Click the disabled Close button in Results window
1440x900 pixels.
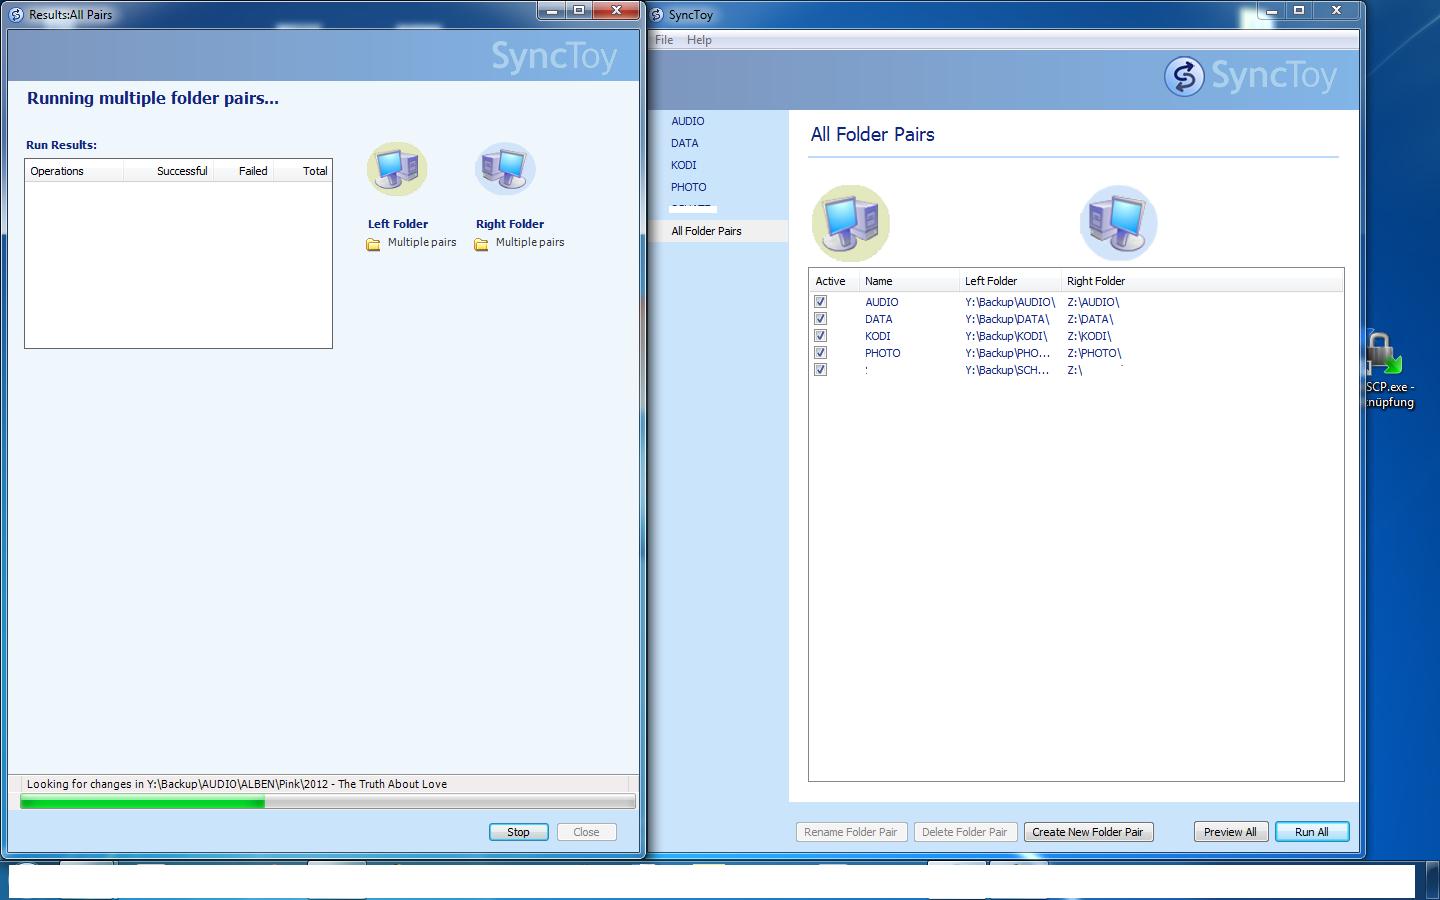pyautogui.click(x=586, y=832)
